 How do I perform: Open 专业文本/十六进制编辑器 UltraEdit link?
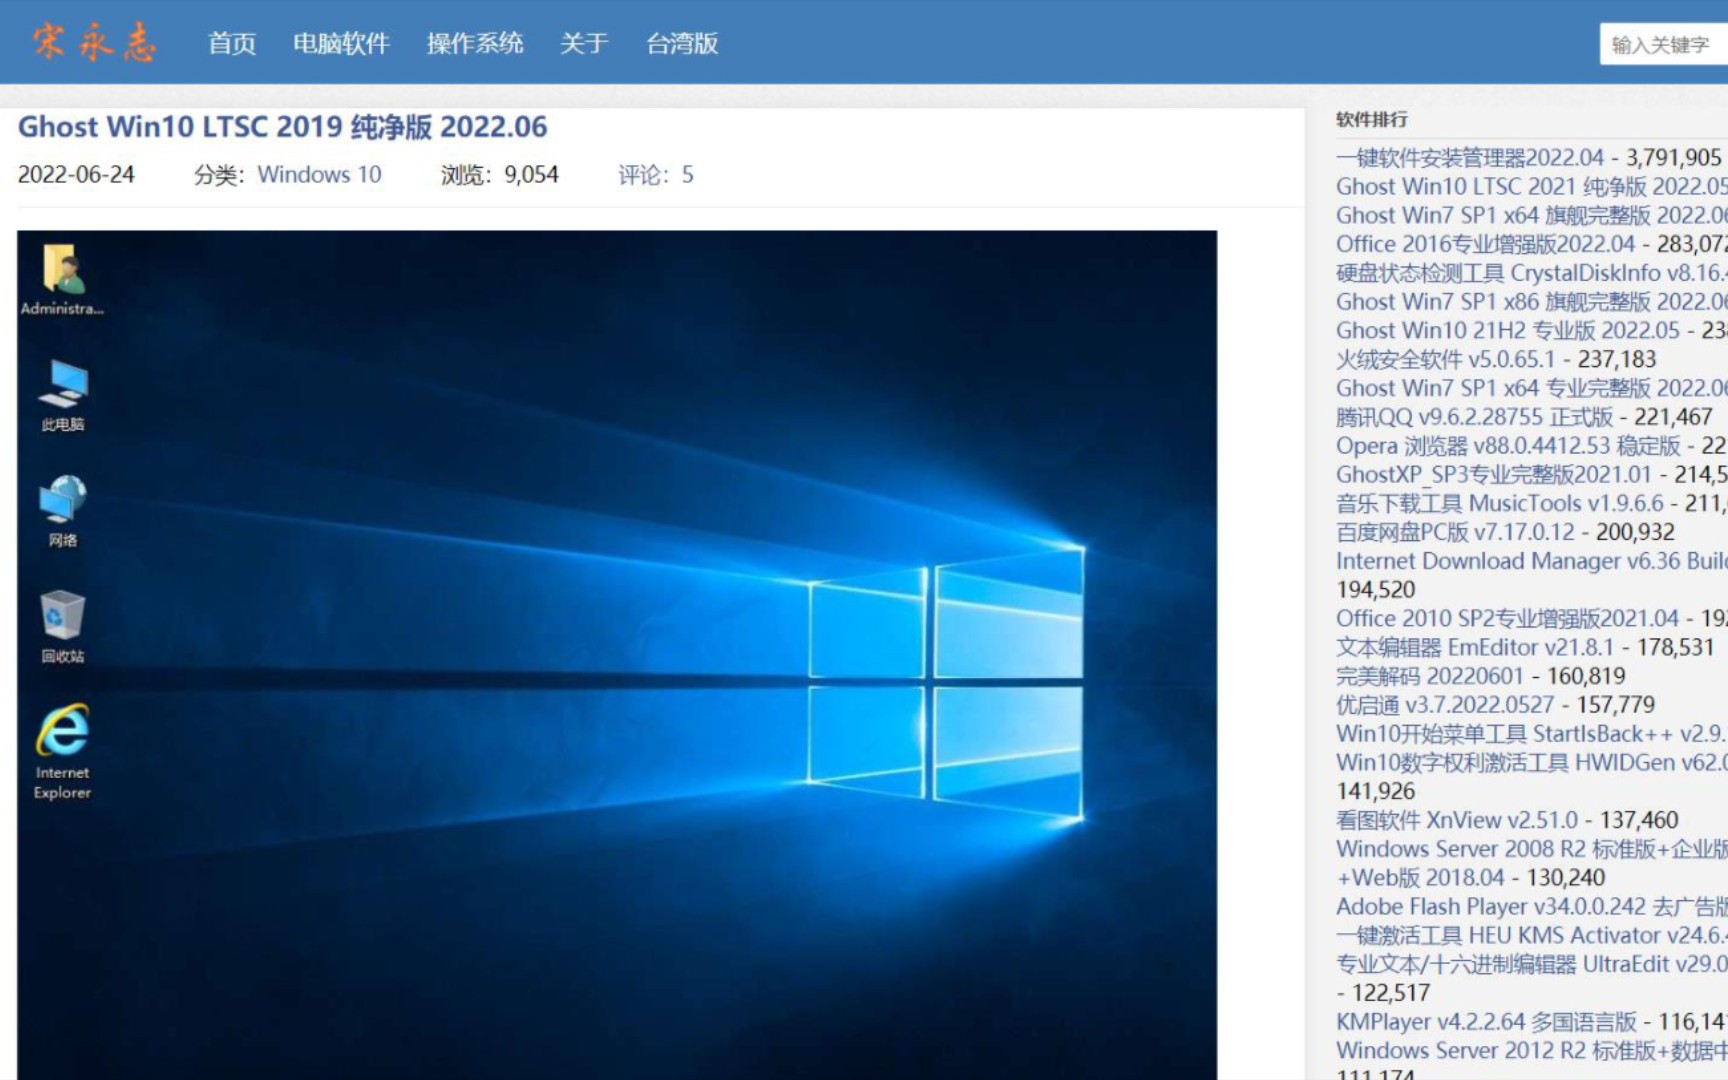coord(1531,965)
